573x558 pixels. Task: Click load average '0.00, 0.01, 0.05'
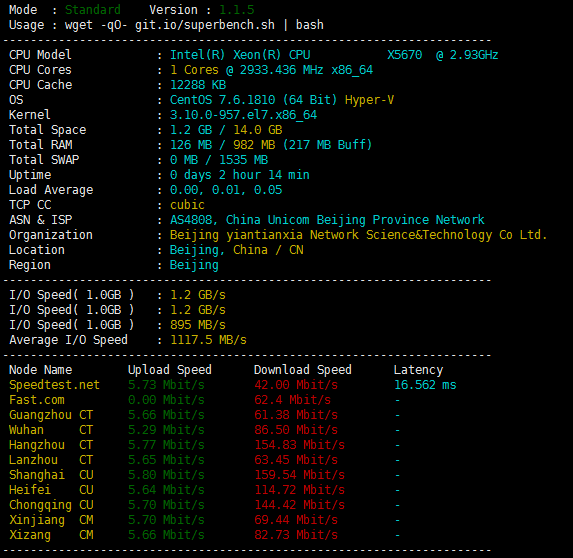click(226, 190)
